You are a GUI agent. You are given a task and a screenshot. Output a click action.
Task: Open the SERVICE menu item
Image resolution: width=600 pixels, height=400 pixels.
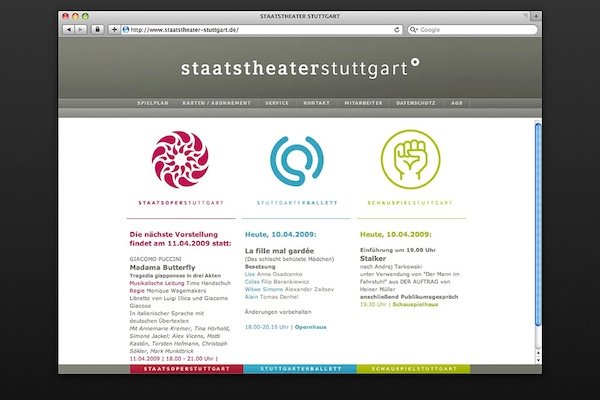[x=277, y=103]
